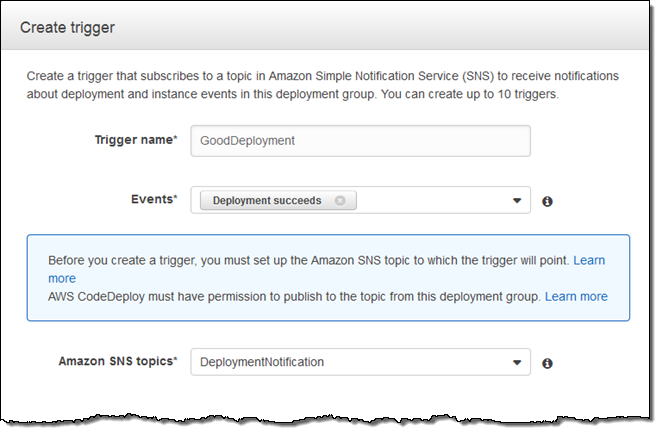Open Learn more link about publish permission
Screen dimensions: 660x433
pyautogui.click(x=576, y=296)
